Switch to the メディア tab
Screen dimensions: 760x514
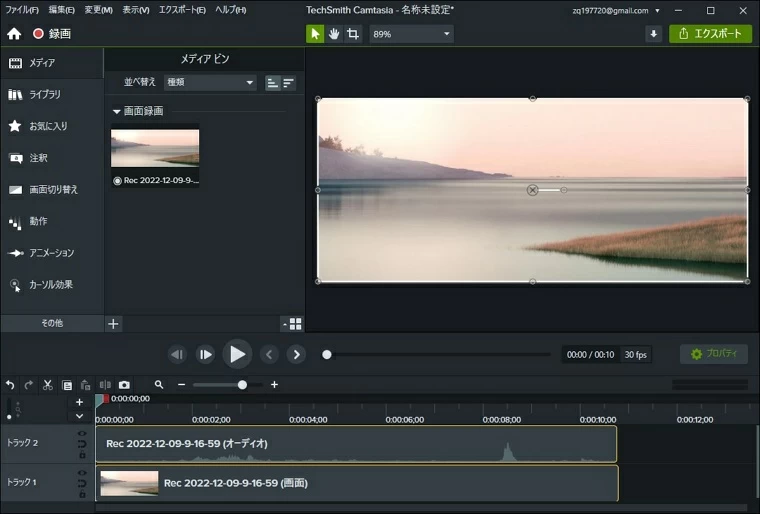[x=52, y=63]
